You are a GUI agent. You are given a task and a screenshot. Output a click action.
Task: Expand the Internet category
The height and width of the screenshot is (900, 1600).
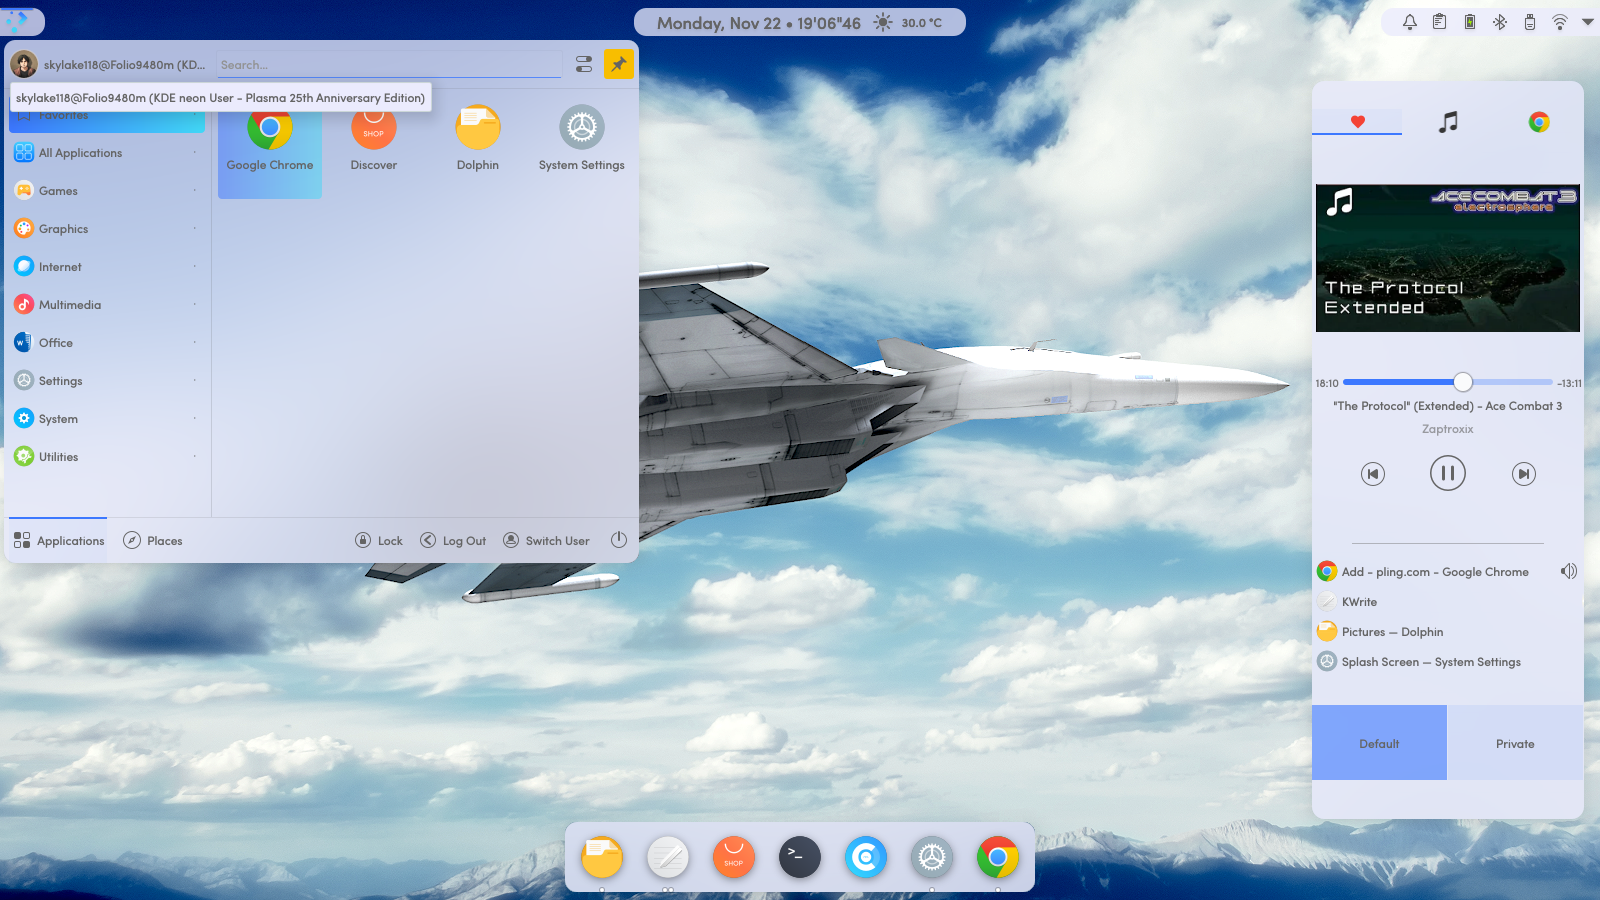point(107,267)
